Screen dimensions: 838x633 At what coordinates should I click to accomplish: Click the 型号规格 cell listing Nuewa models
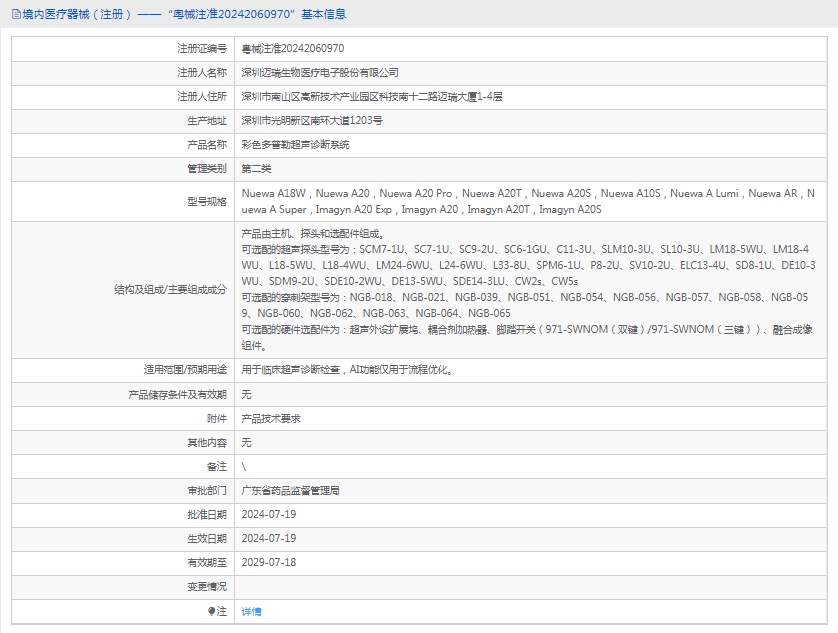coord(528,201)
